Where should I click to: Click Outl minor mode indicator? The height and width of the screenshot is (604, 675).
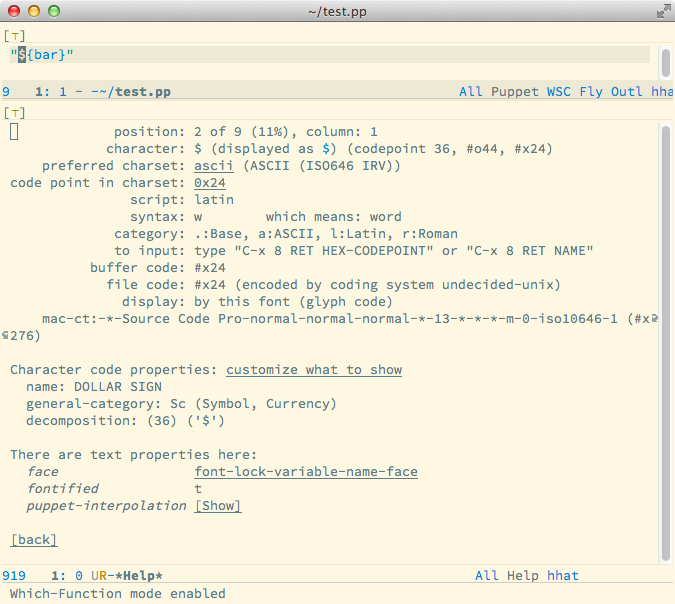pyautogui.click(x=626, y=92)
